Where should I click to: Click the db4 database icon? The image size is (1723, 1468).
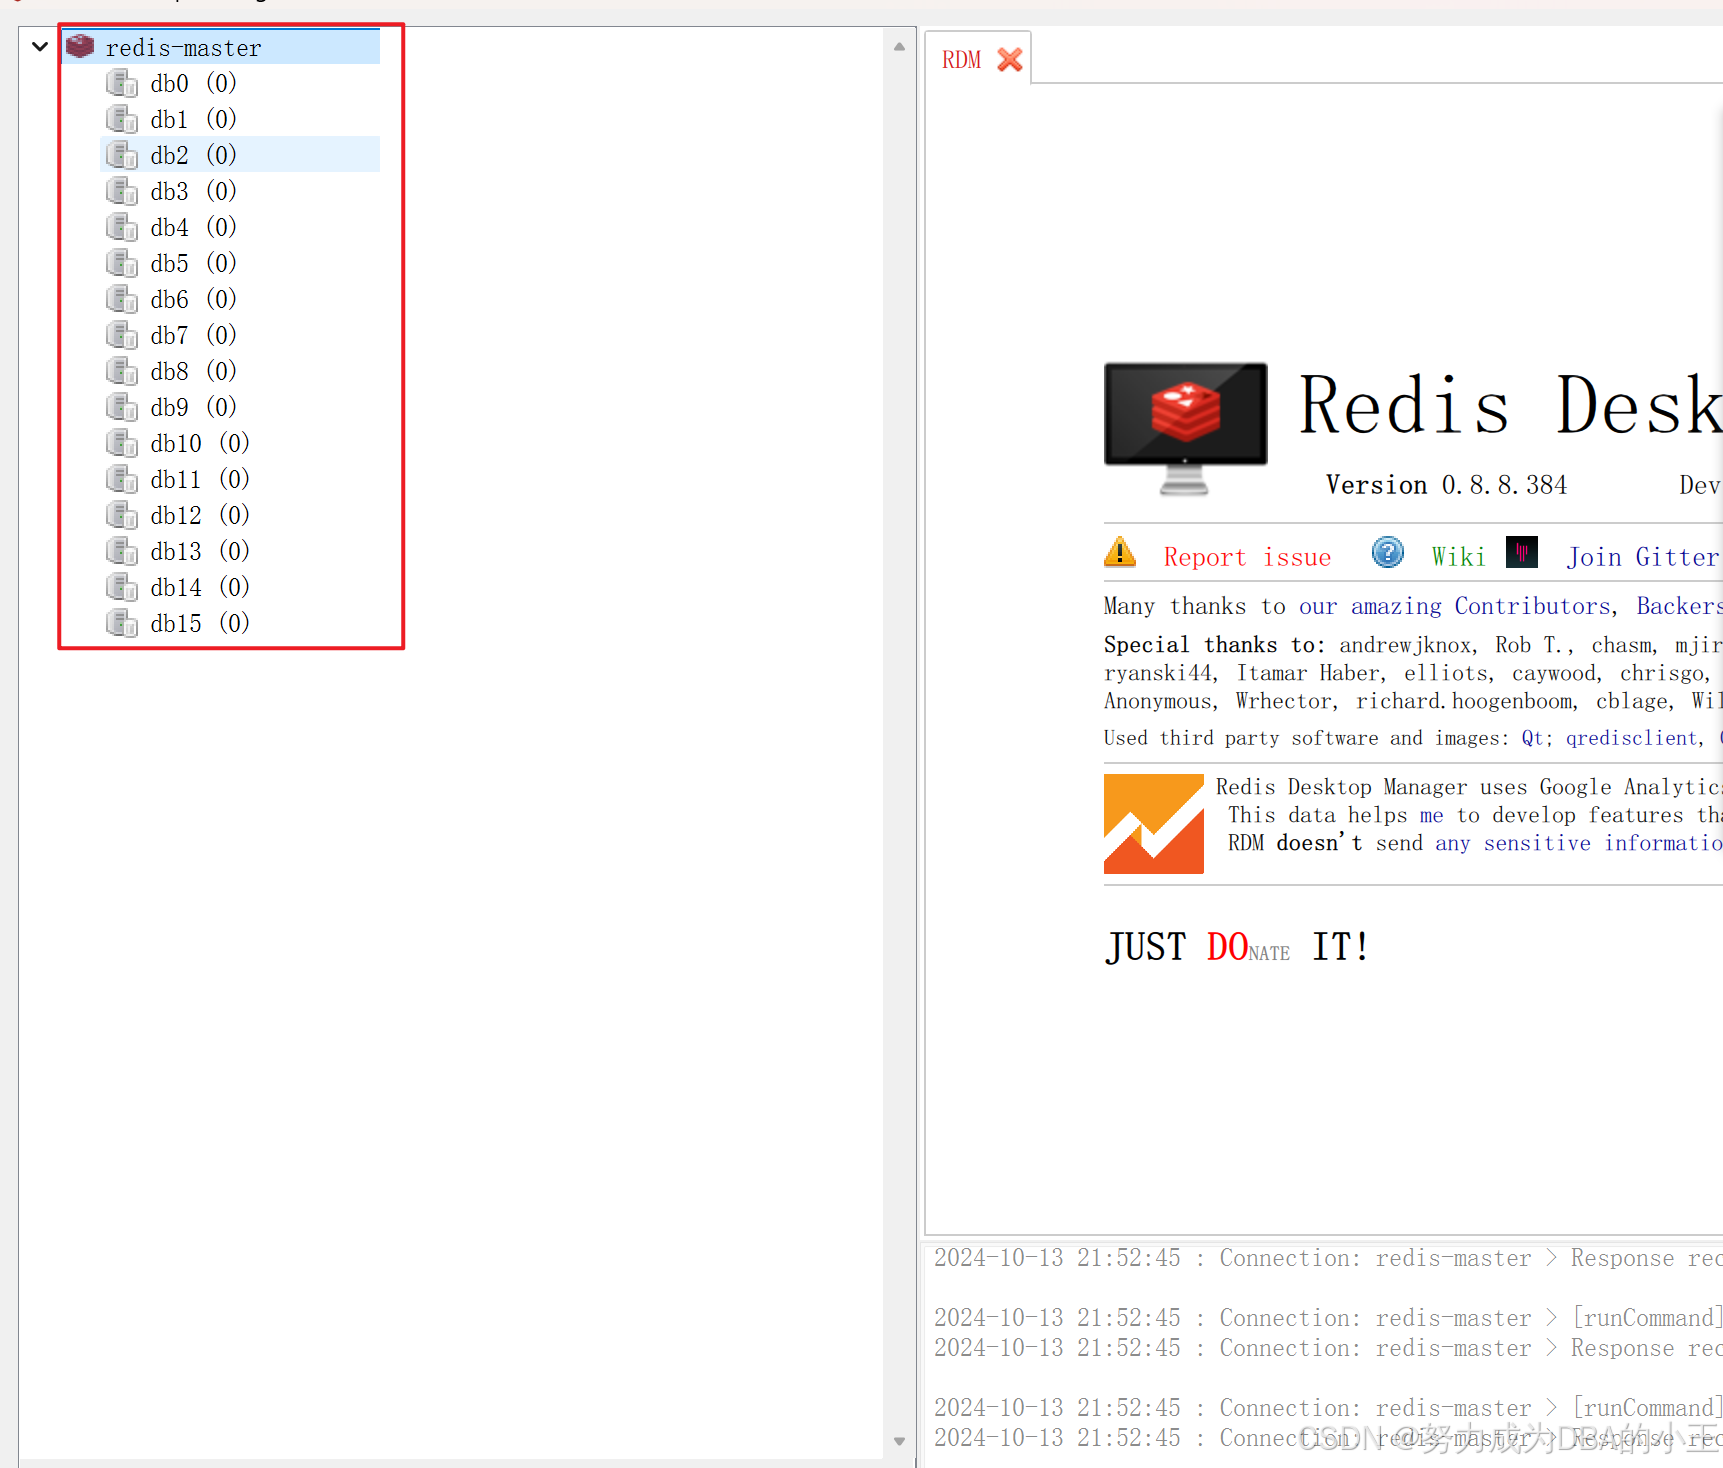click(122, 227)
